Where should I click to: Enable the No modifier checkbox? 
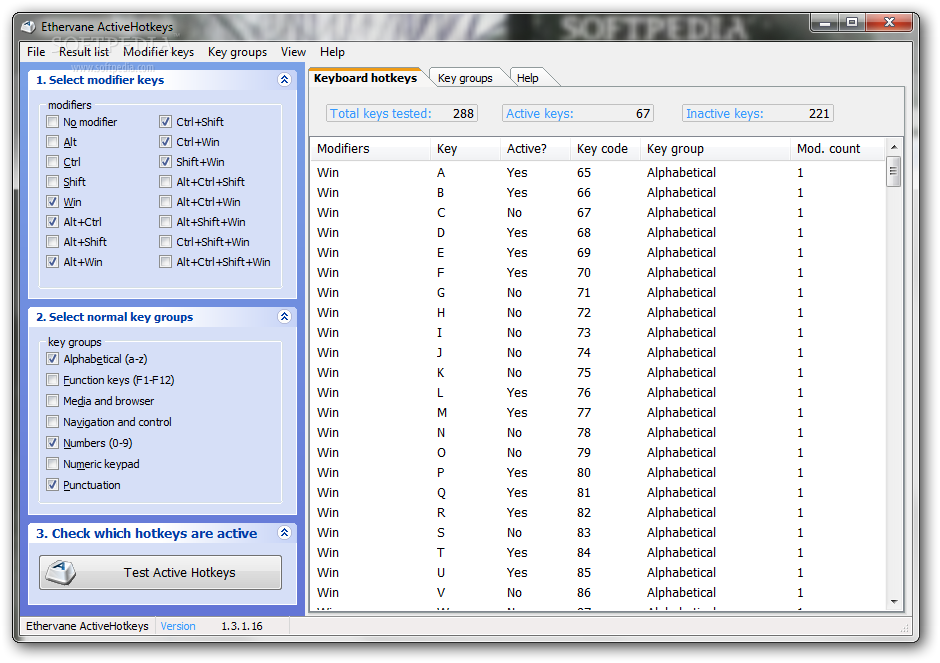point(53,122)
